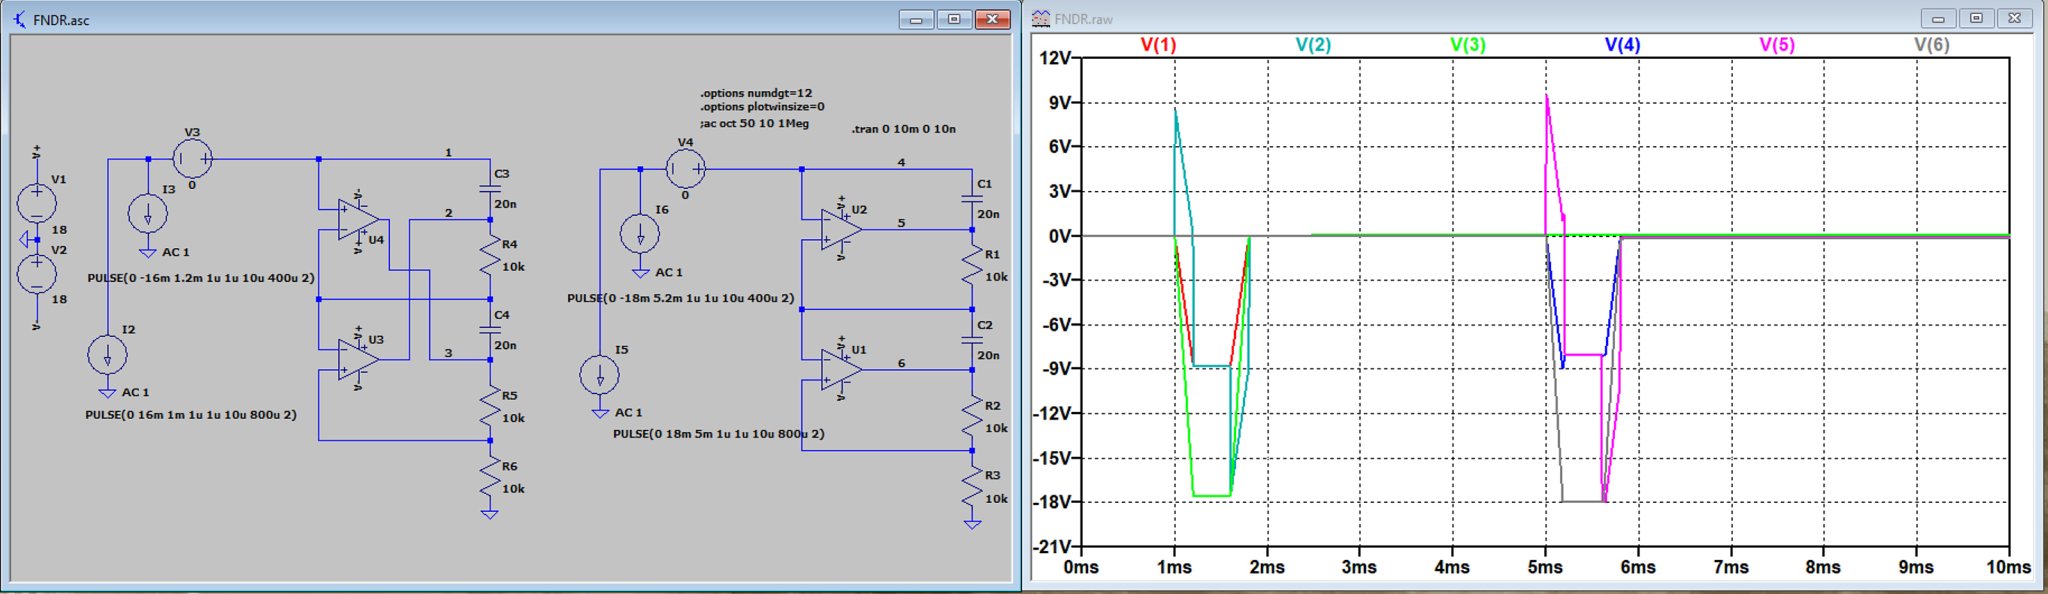The width and height of the screenshot is (2048, 594).
Task: Click the '.options numdgt=12' directive
Action: pyautogui.click(x=756, y=93)
